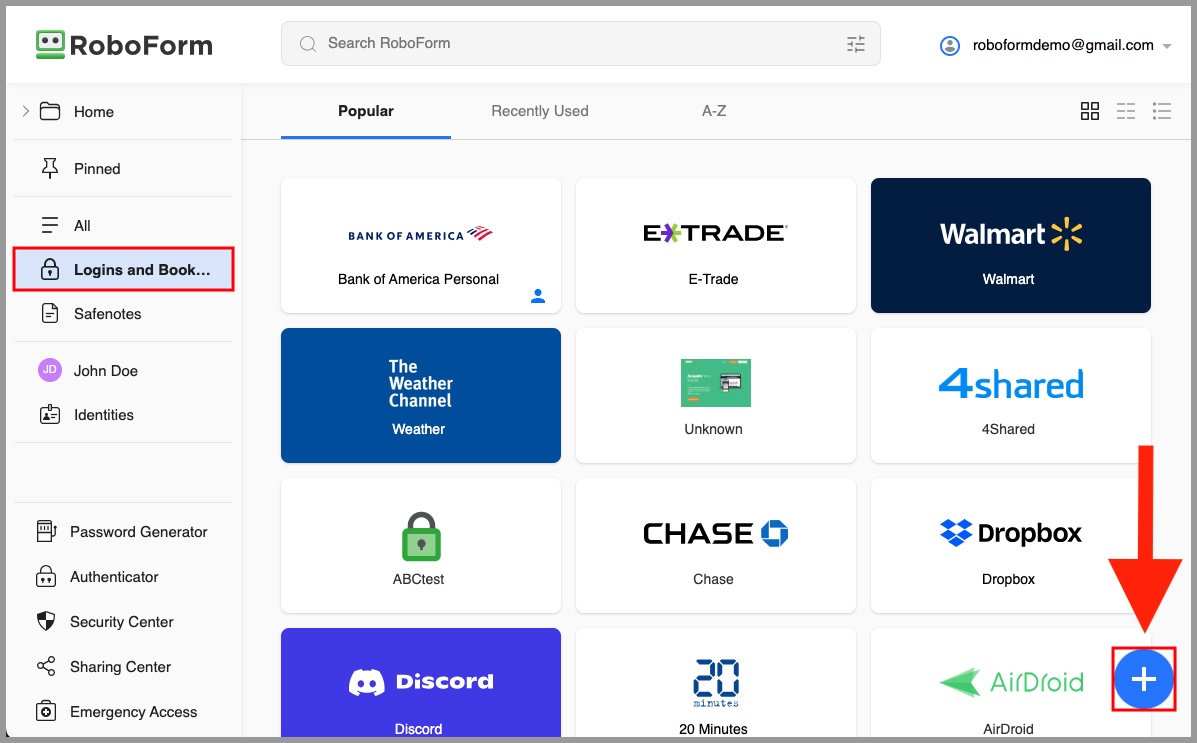Image resolution: width=1197 pixels, height=743 pixels.
Task: Open the Security Center
Action: pos(119,621)
